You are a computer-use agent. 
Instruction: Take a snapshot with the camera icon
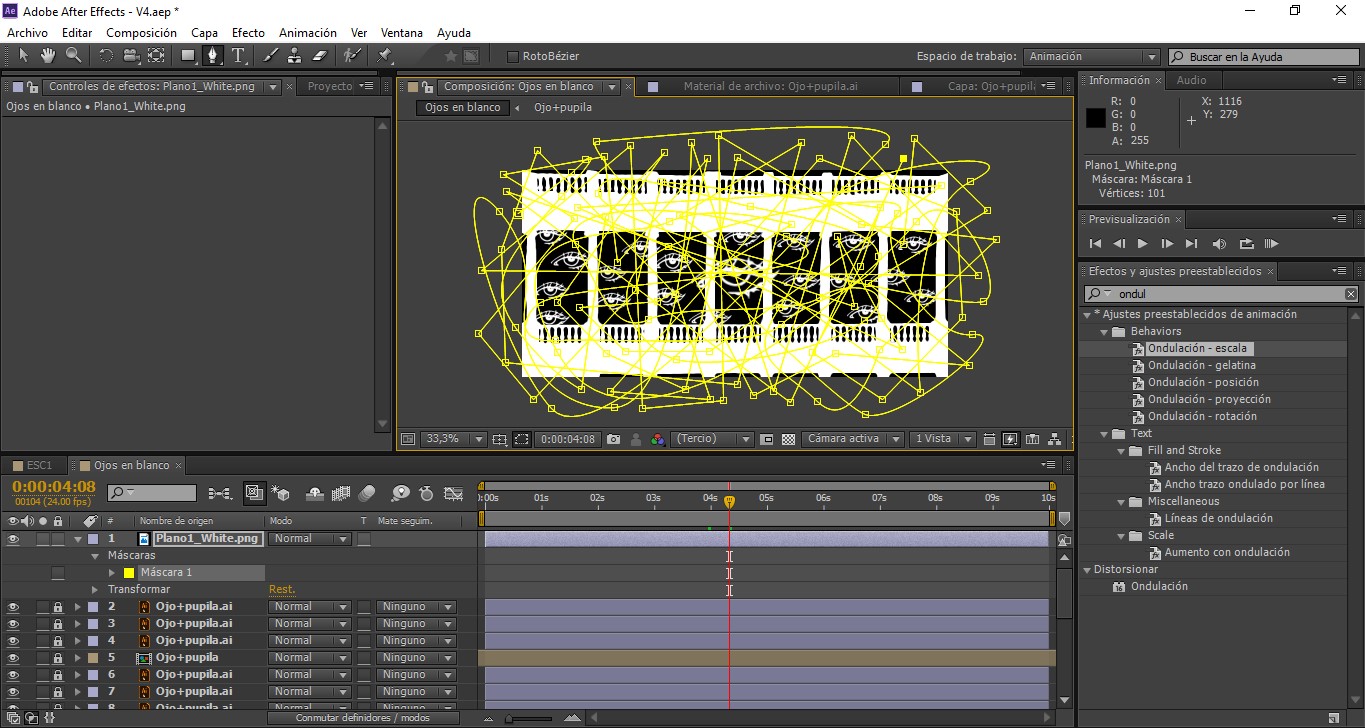point(613,439)
